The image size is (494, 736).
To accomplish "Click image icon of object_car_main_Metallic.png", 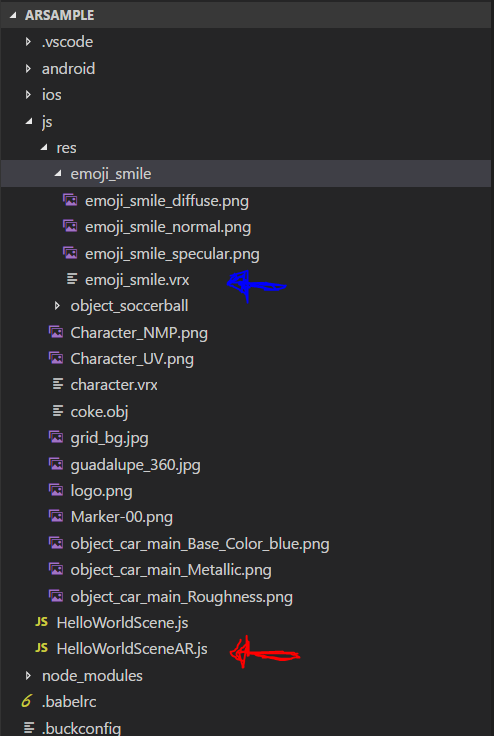I will [x=56, y=570].
